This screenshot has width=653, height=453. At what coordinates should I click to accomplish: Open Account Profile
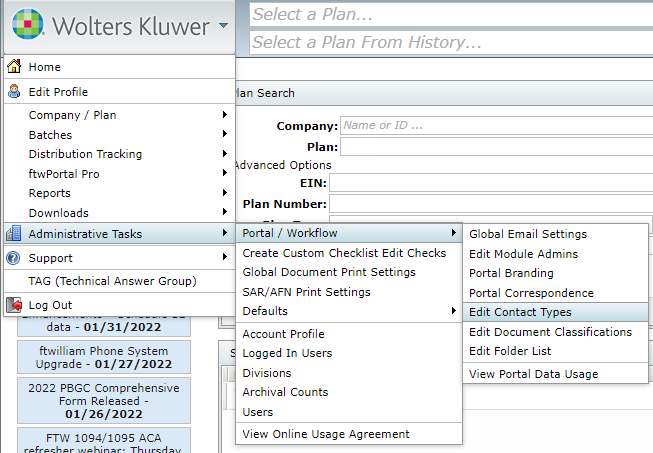click(x=349, y=334)
